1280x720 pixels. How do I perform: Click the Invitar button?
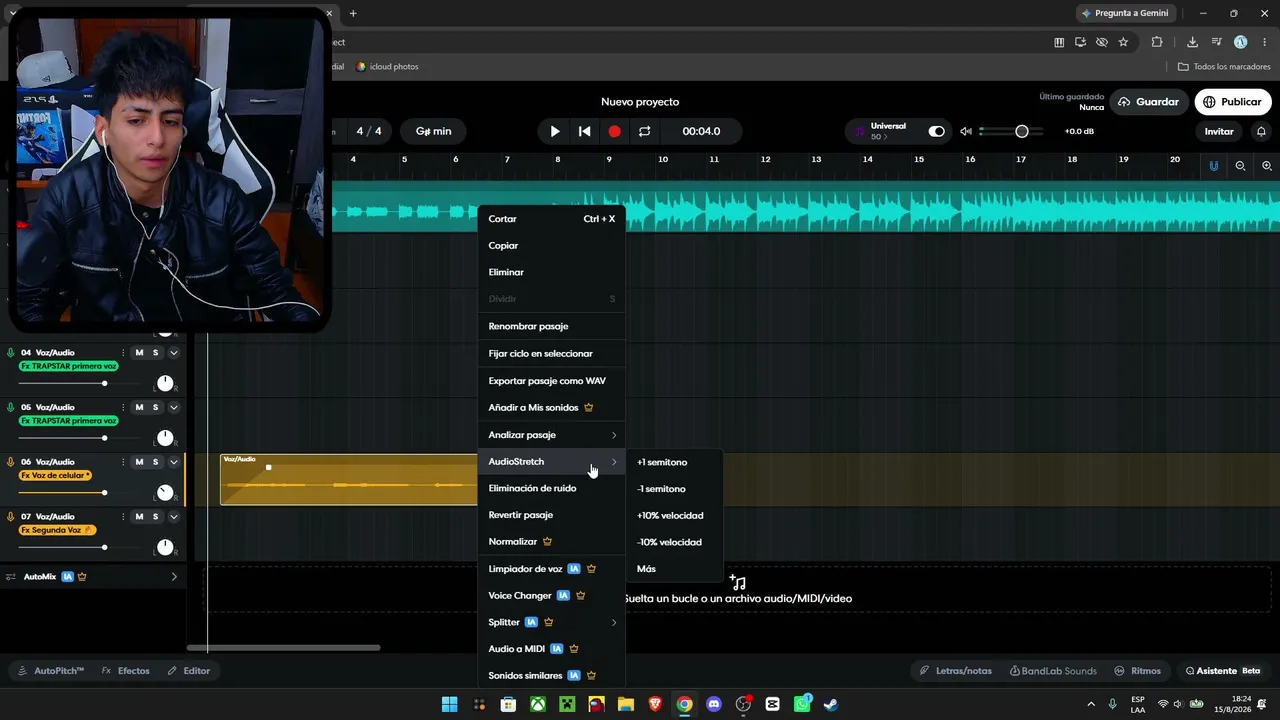pos(1219,131)
